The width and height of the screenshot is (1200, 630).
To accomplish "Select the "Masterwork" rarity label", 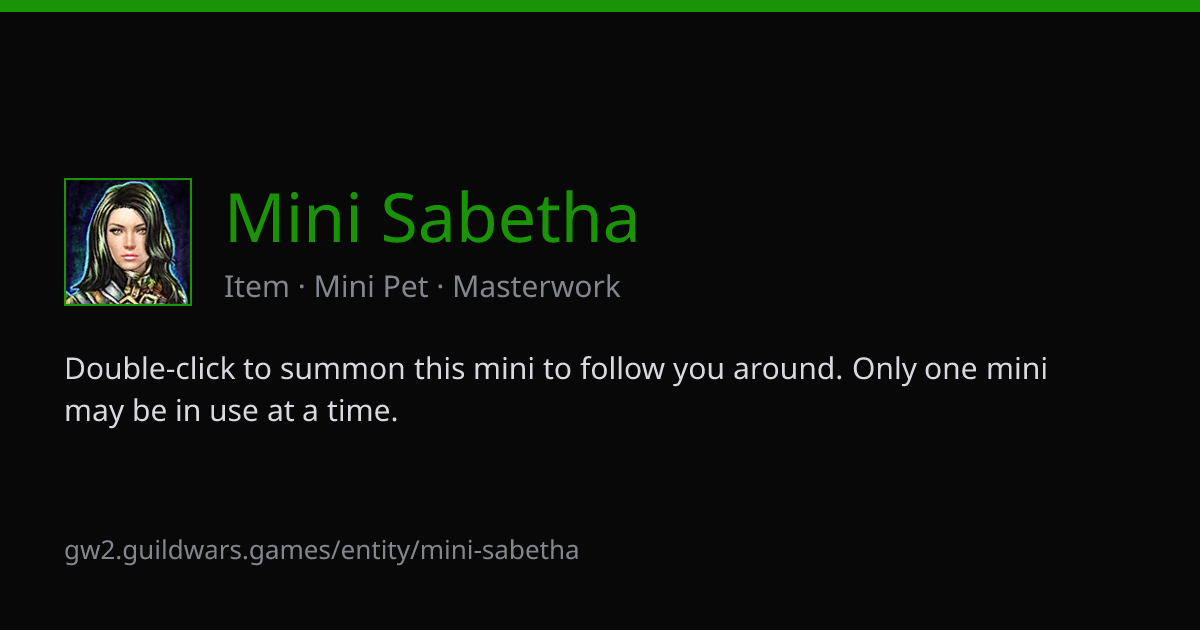I will 536,287.
